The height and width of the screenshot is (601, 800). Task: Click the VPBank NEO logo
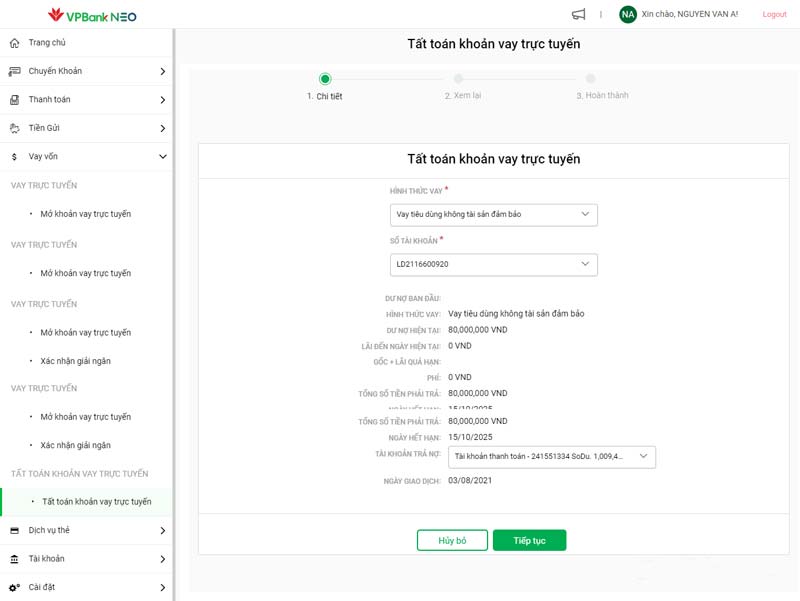pos(92,15)
